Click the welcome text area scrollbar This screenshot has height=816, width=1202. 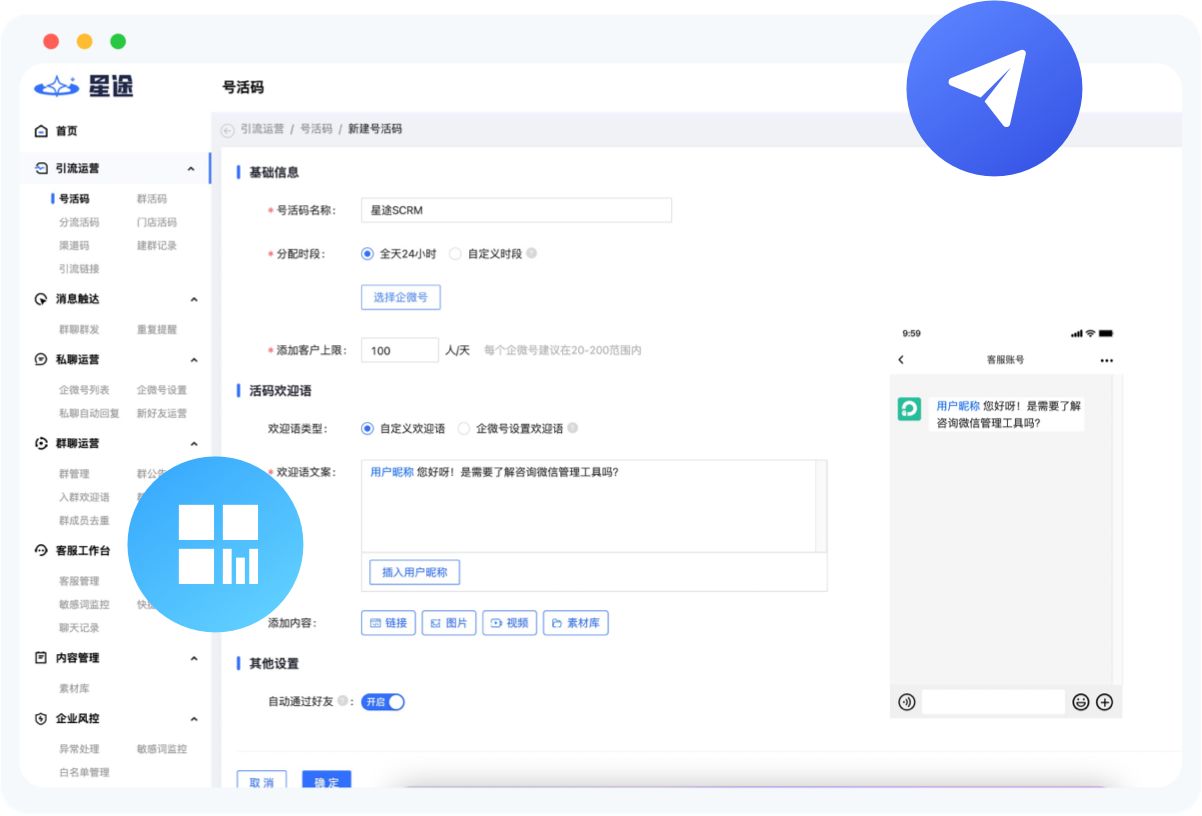click(821, 506)
